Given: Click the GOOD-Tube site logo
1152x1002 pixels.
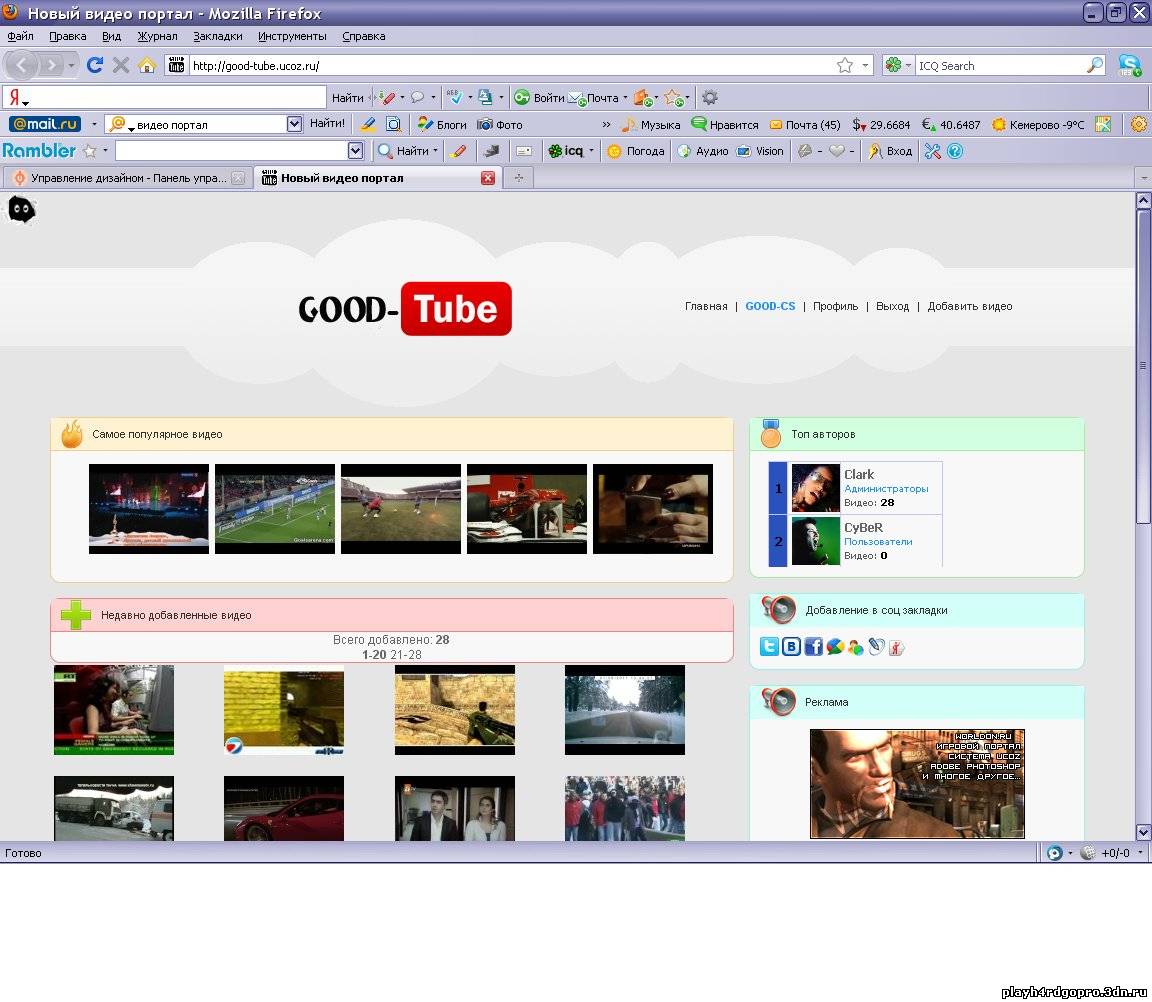Looking at the screenshot, I should [405, 309].
